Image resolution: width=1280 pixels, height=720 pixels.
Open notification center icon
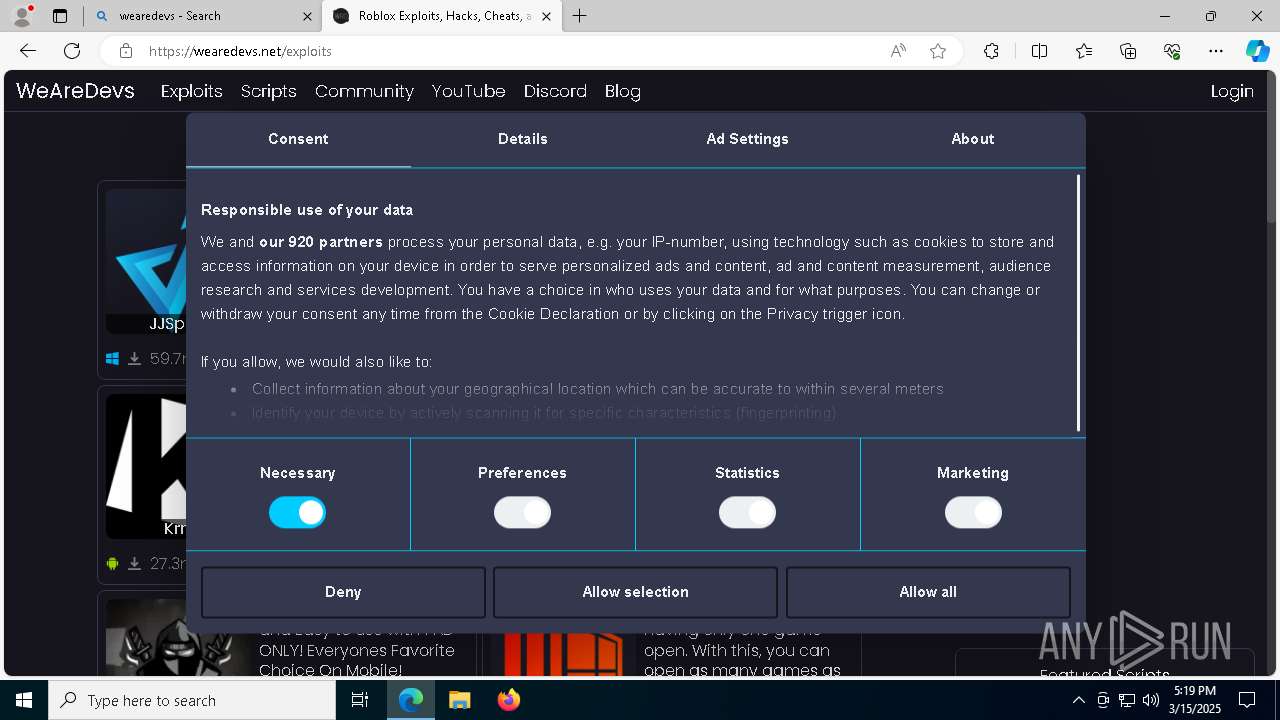[x=1247, y=700]
